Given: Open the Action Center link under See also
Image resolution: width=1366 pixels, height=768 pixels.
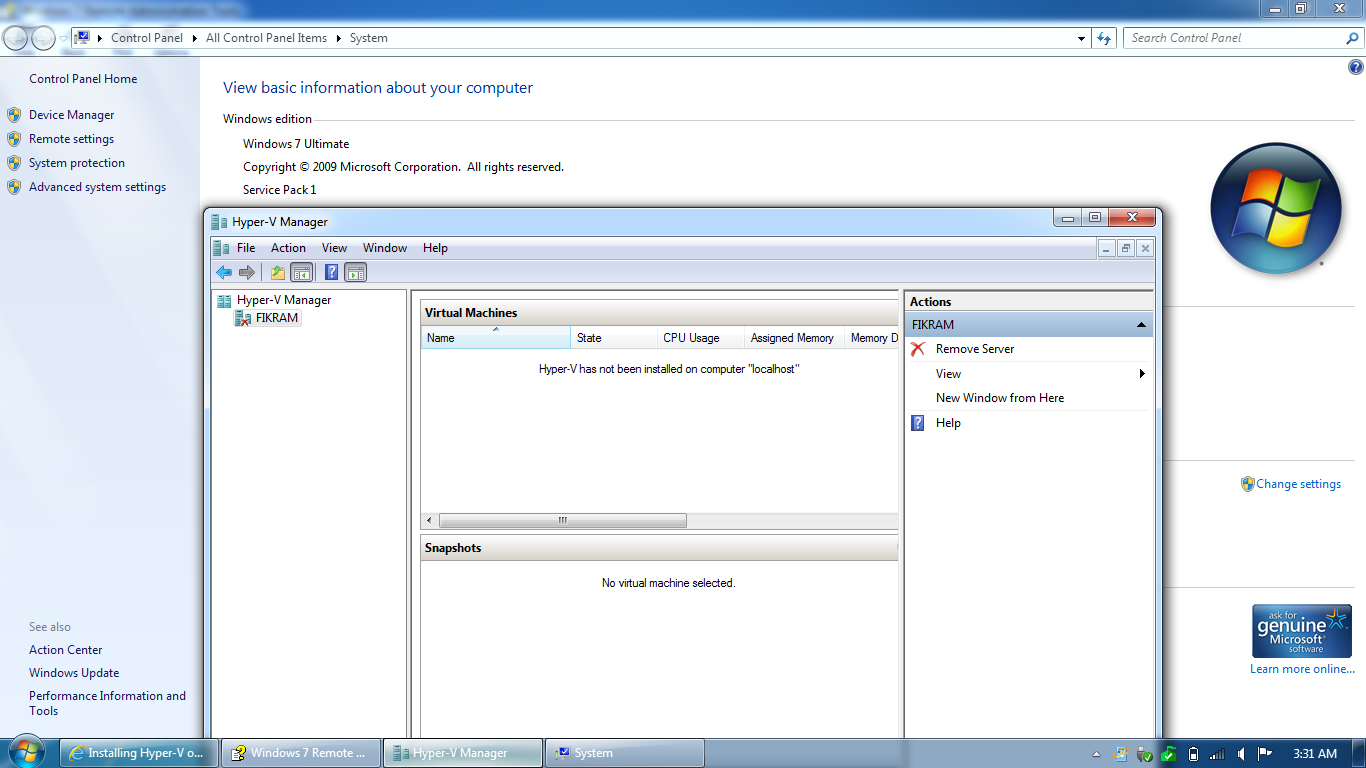Looking at the screenshot, I should point(66,650).
